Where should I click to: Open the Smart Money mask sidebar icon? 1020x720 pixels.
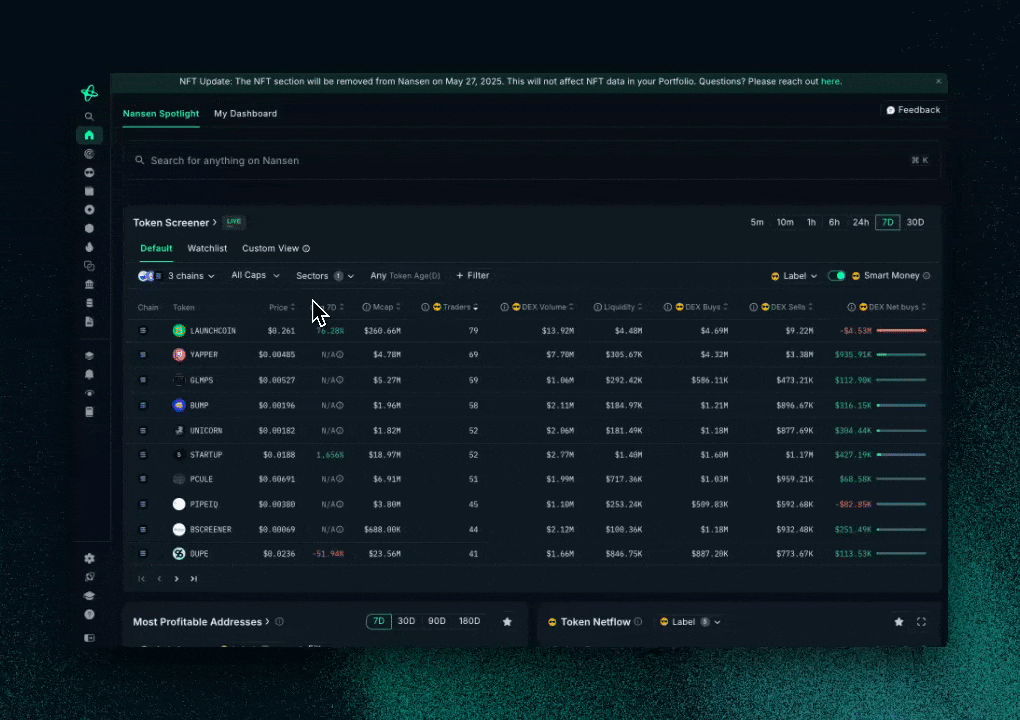coord(89,172)
